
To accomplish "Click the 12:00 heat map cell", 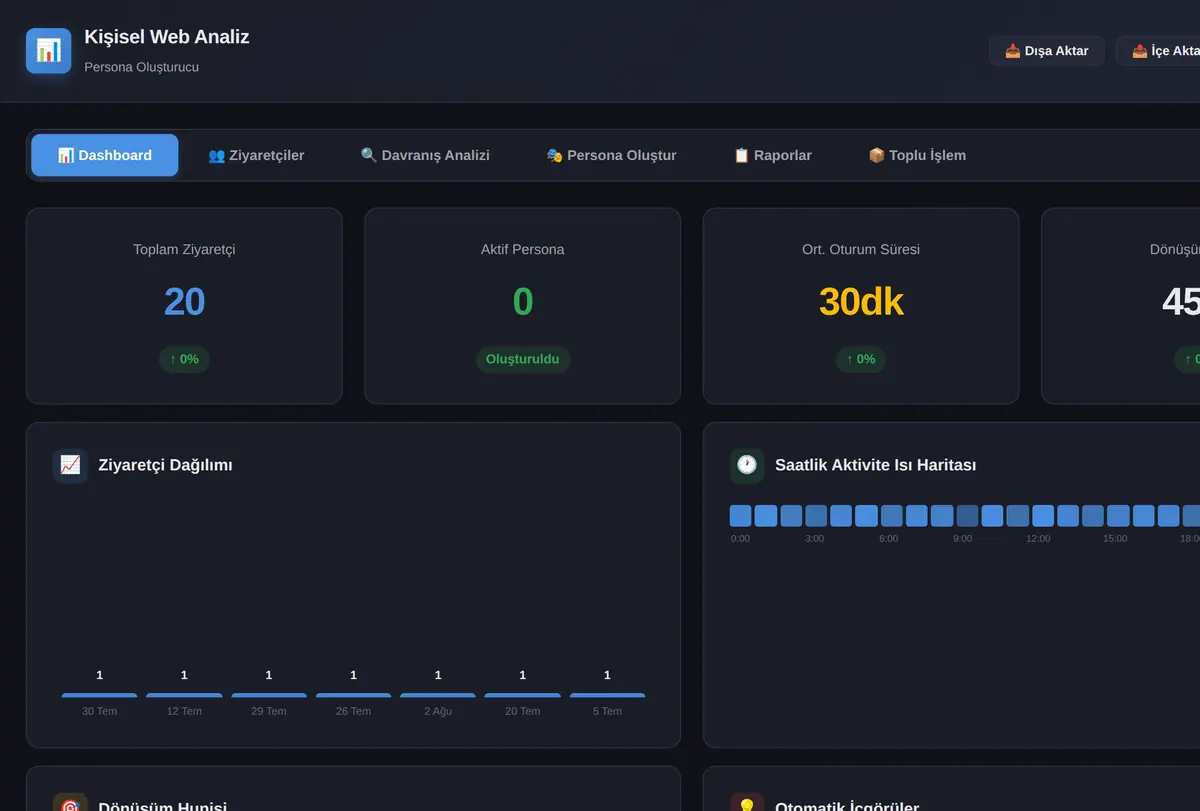I will point(1043,516).
